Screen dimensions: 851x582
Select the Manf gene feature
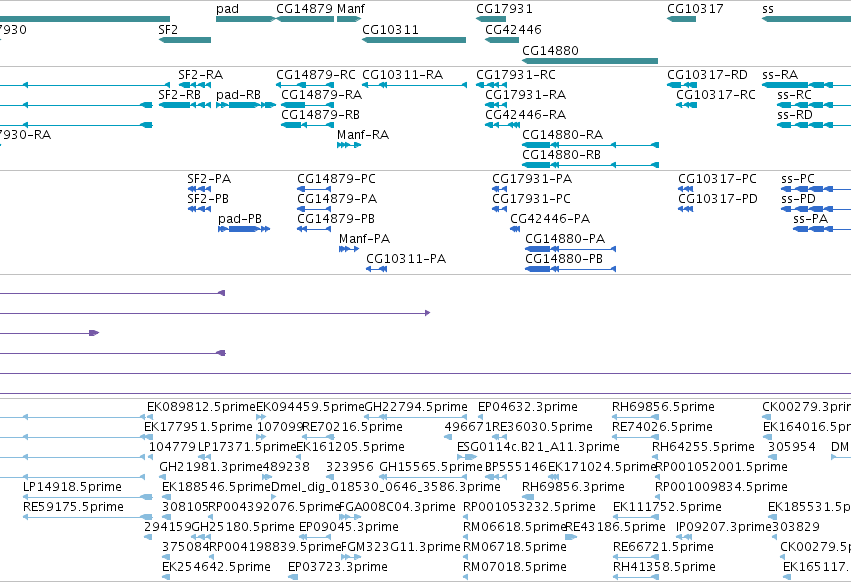pyautogui.click(x=349, y=19)
